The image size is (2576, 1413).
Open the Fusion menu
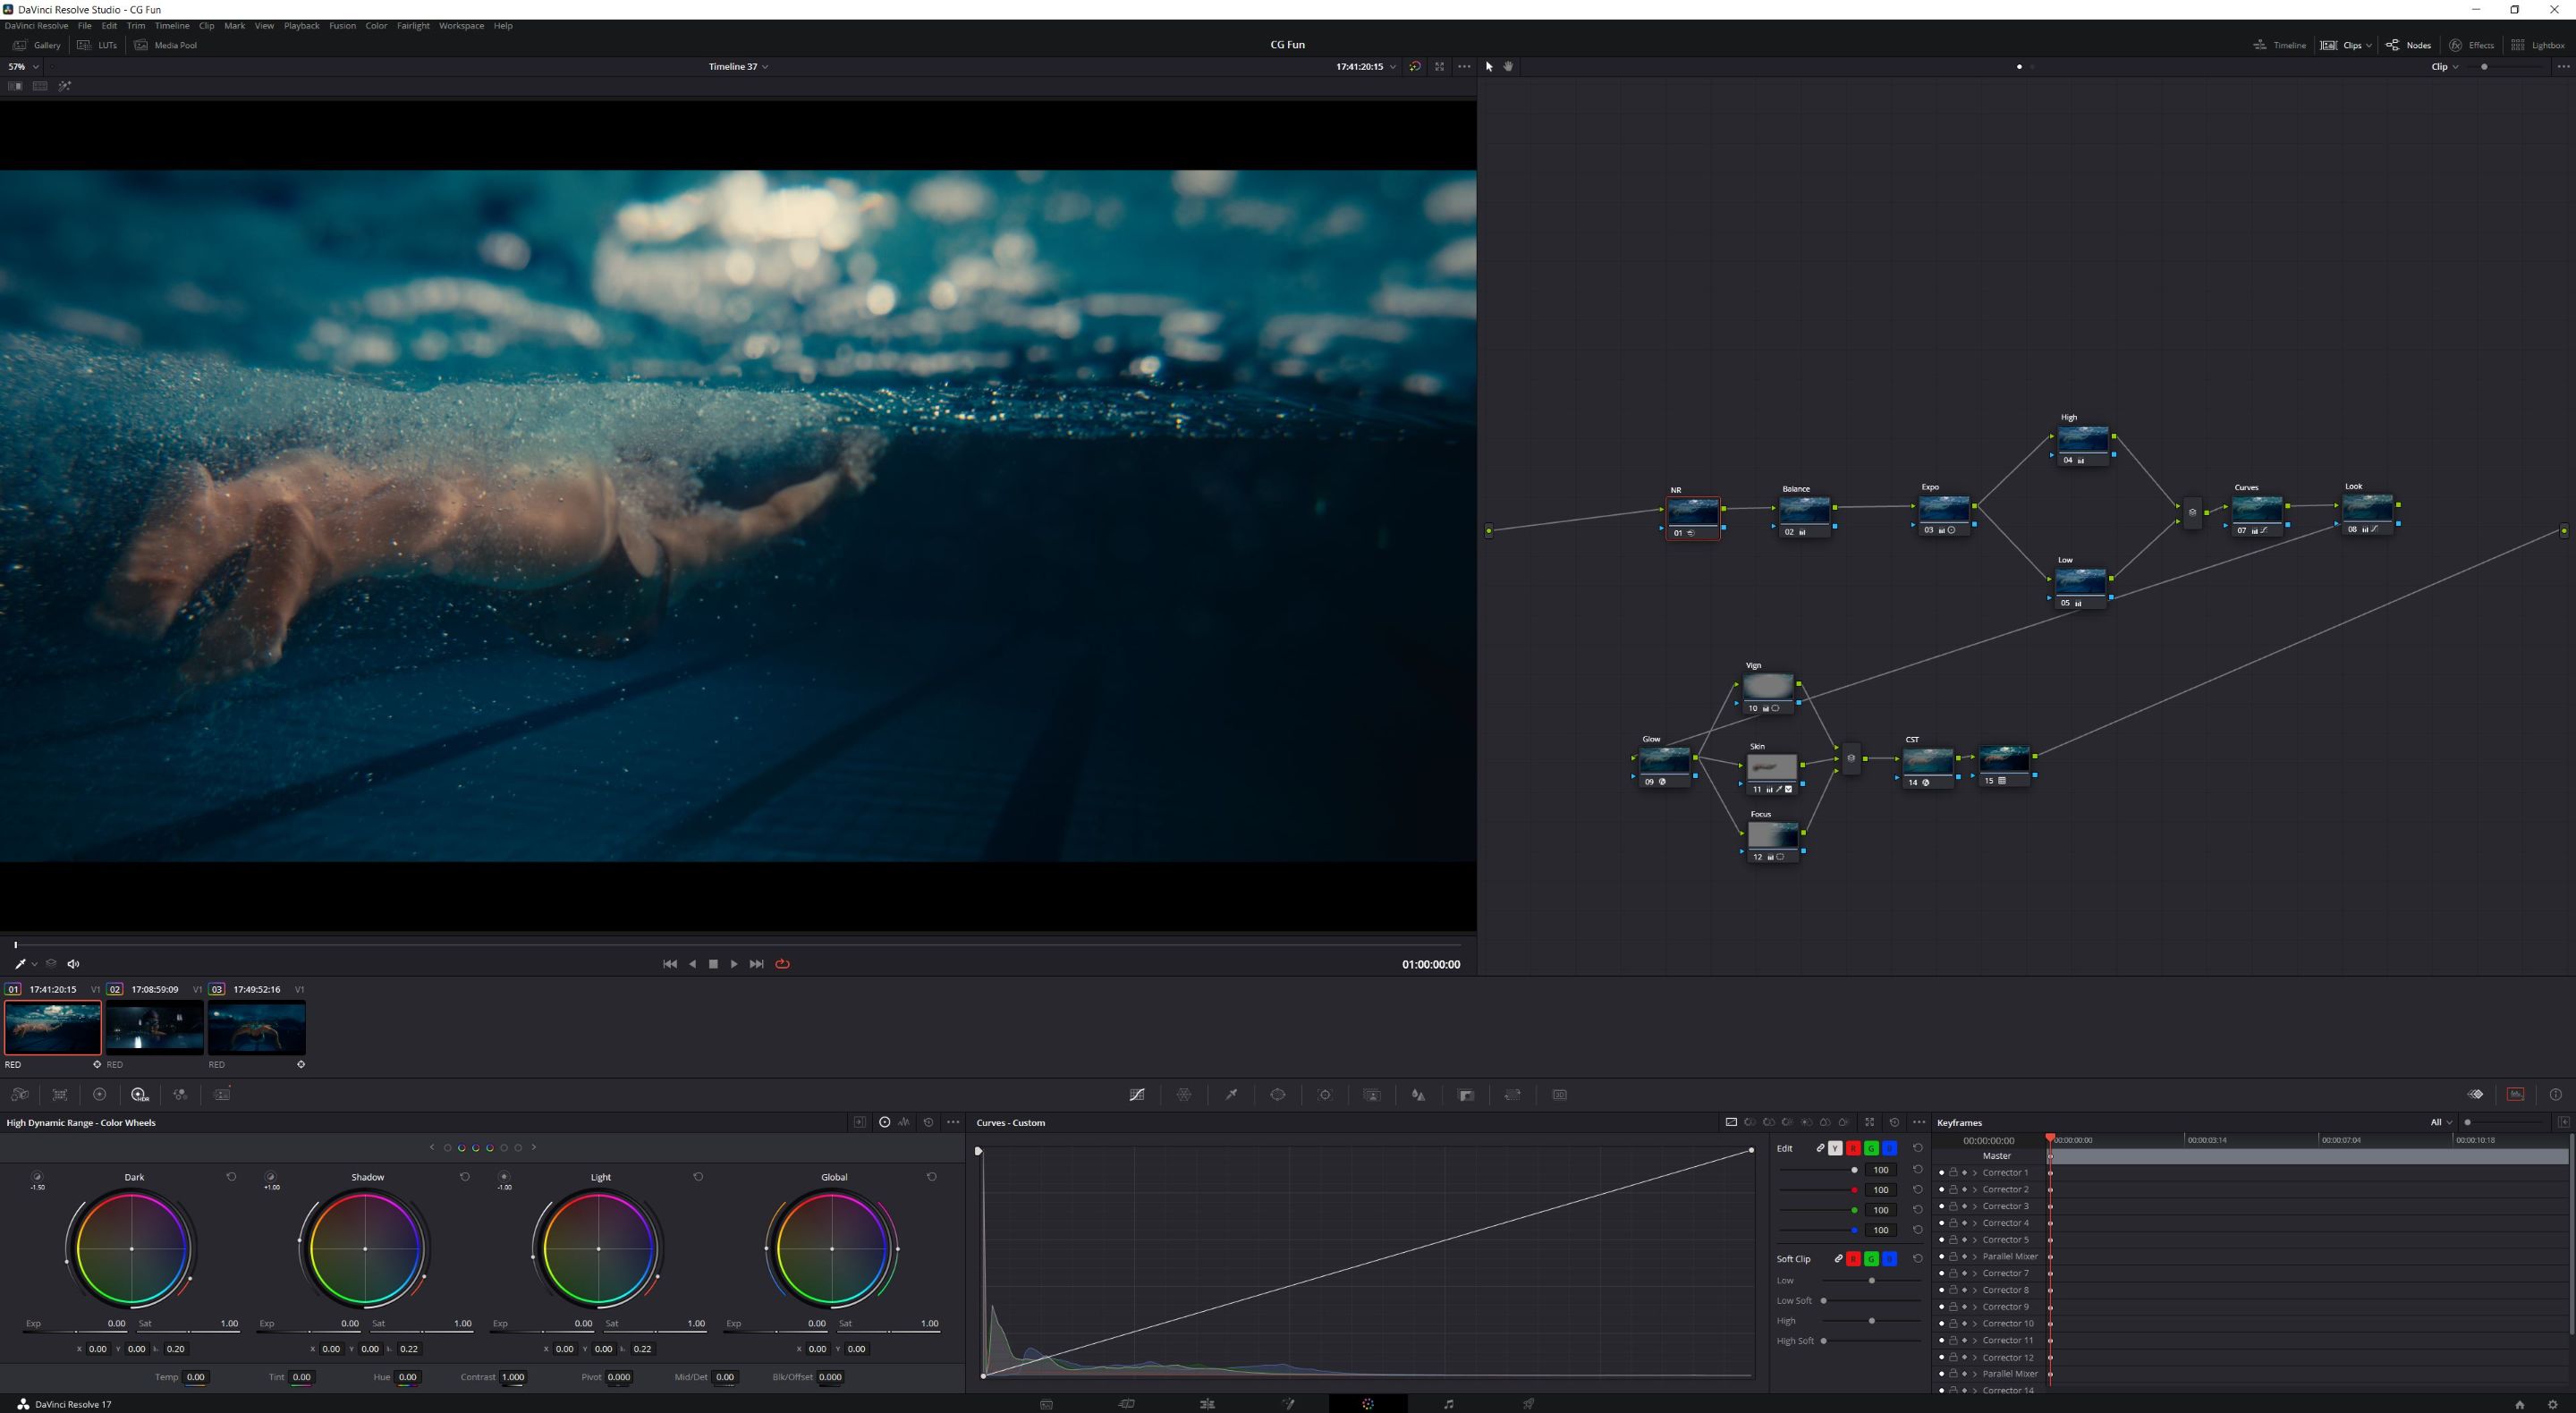[x=342, y=26]
